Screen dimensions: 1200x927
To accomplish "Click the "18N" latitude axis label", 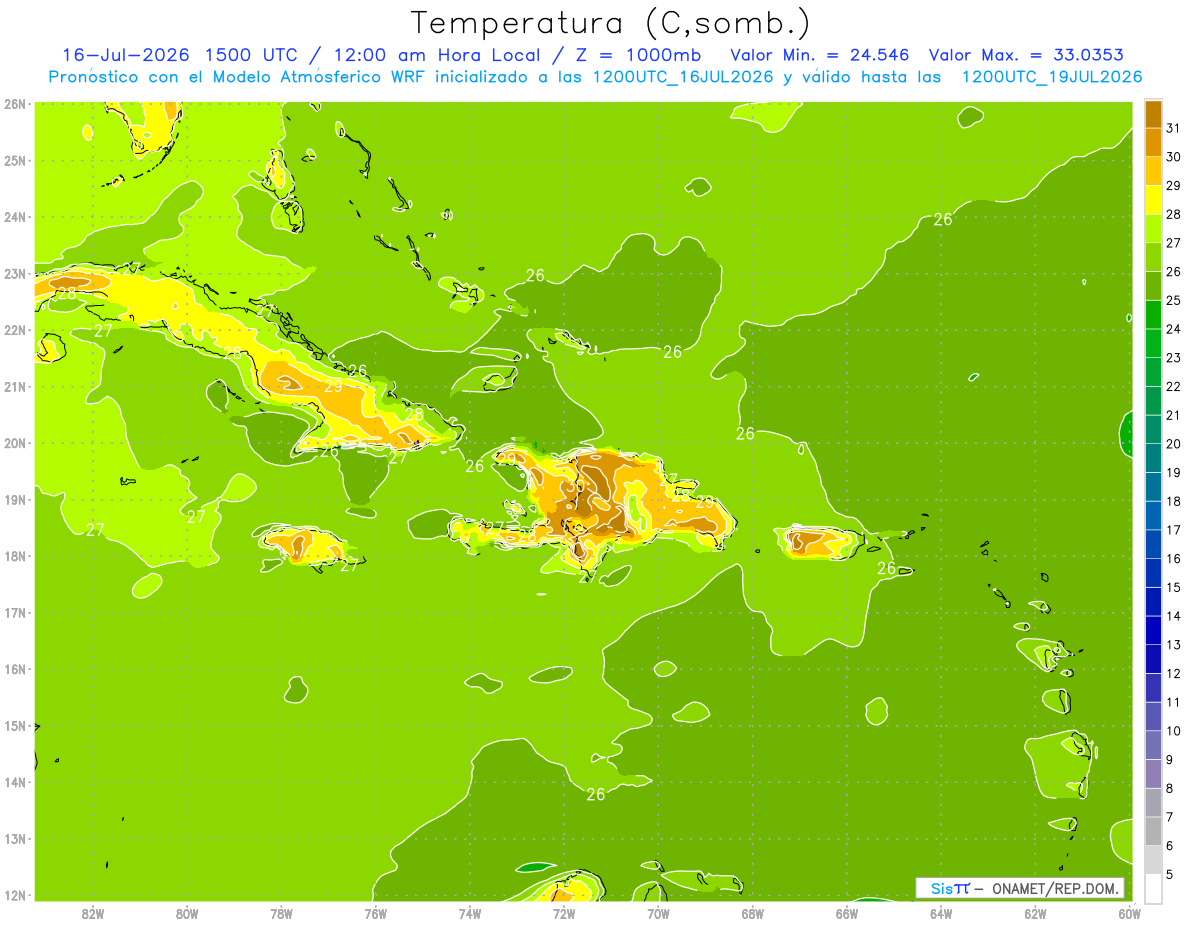I will 14,556.
